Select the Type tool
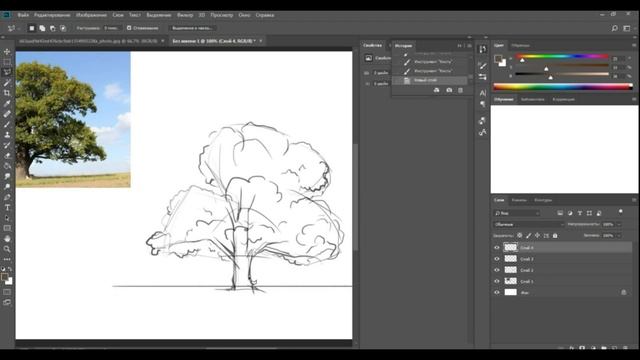The image size is (640, 360). pos(7,207)
